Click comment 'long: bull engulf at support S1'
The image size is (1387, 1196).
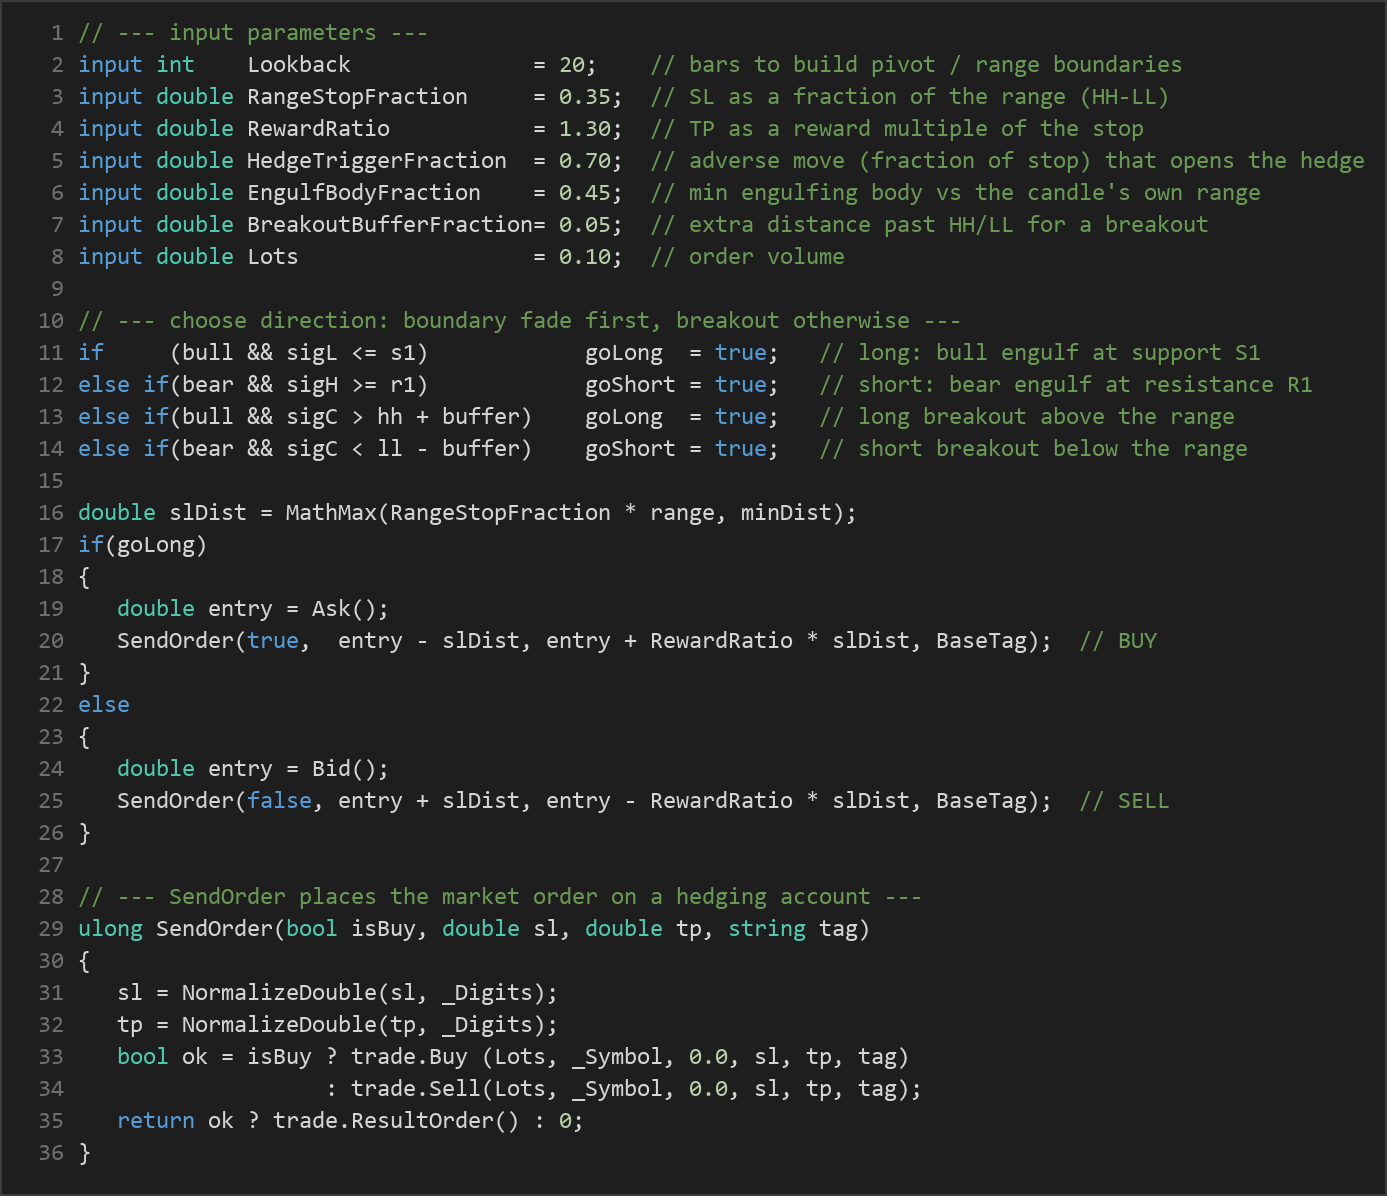(x=1040, y=353)
